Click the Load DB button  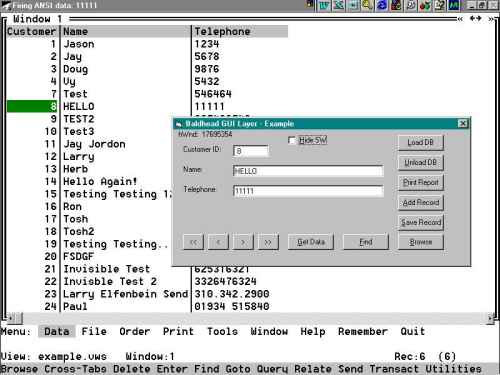point(421,143)
